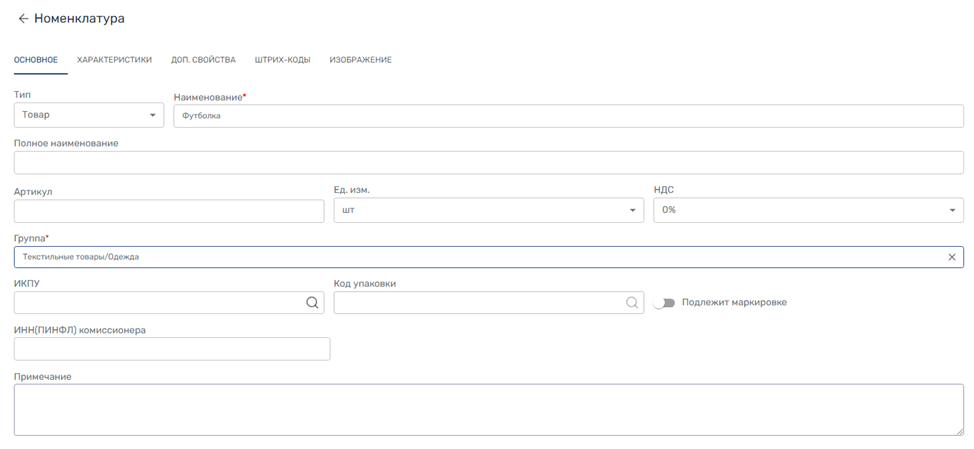This screenshot has width=974, height=449.
Task: Go to the Штрих-коды tab
Action: coord(283,60)
